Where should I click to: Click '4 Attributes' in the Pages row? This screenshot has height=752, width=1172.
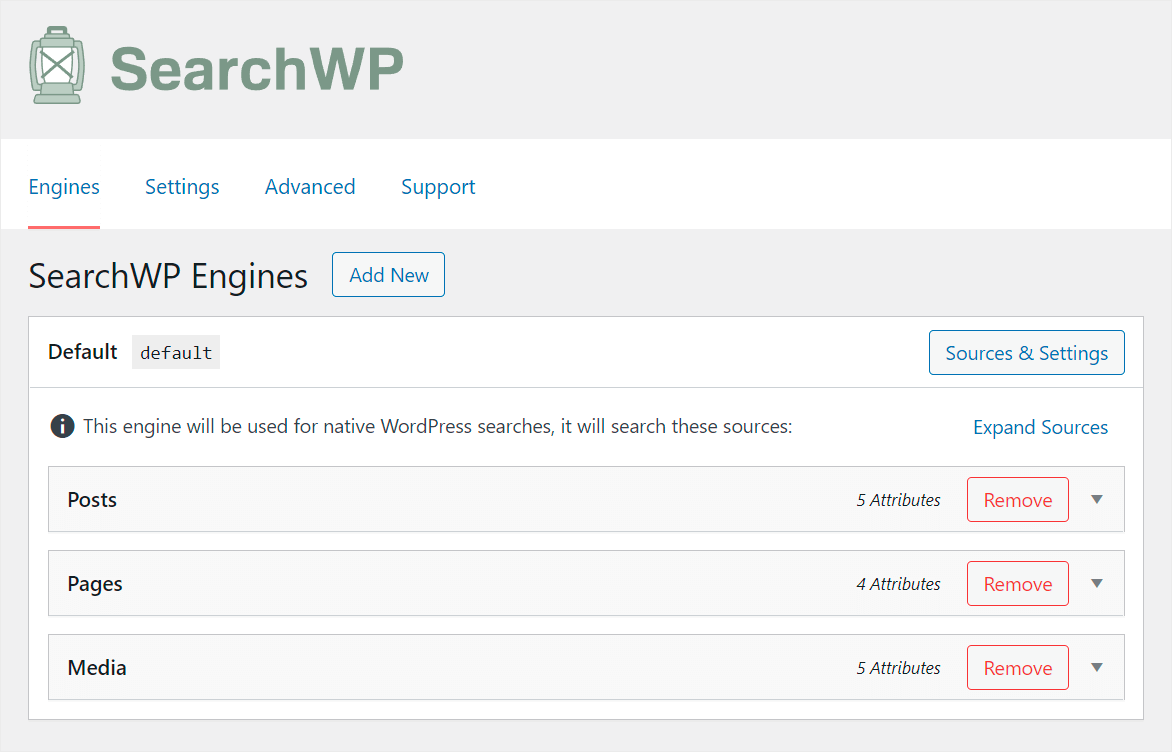[898, 584]
